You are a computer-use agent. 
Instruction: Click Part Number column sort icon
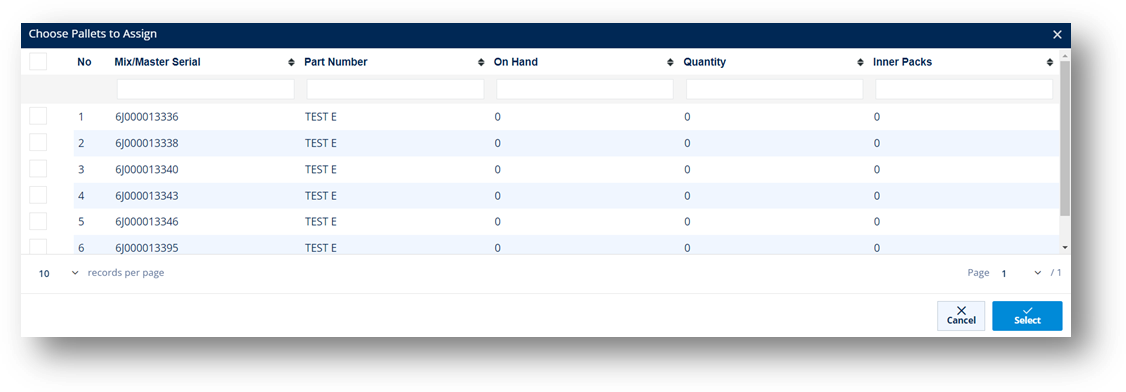(x=481, y=62)
